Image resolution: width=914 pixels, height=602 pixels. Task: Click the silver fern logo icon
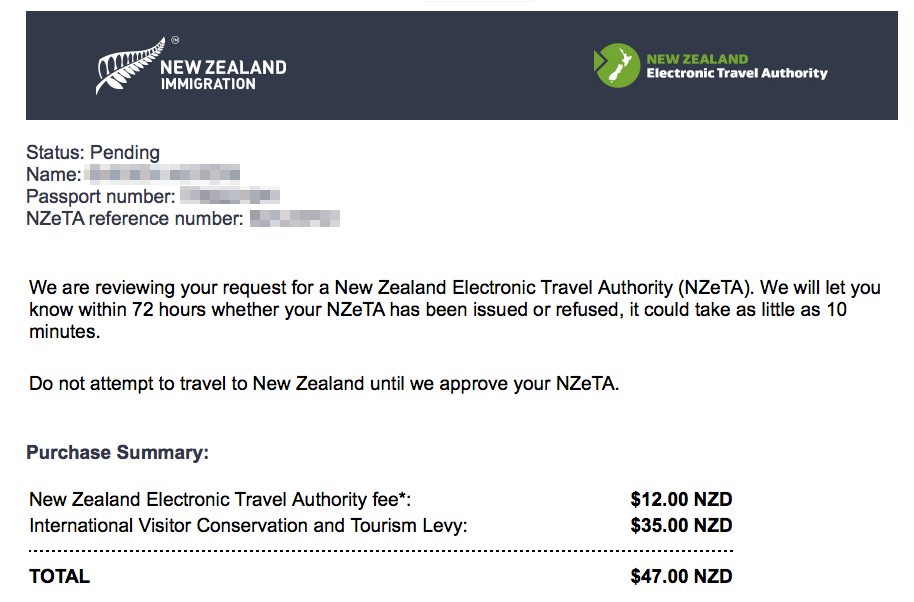(128, 65)
